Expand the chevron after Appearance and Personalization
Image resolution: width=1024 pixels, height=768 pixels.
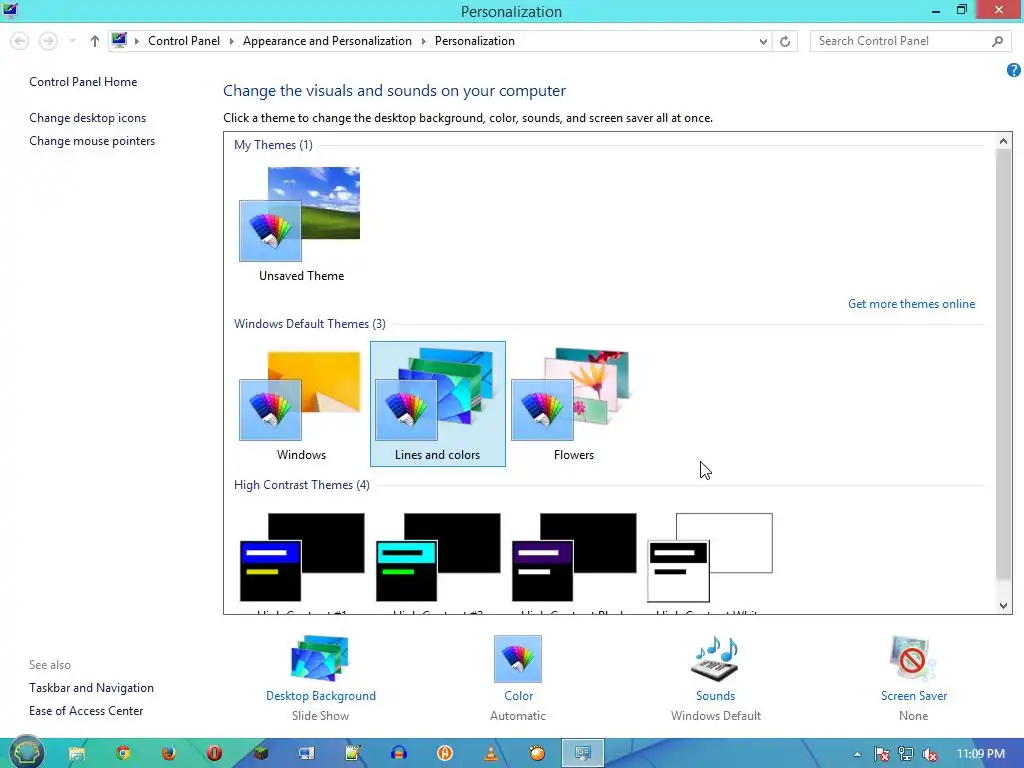point(423,41)
